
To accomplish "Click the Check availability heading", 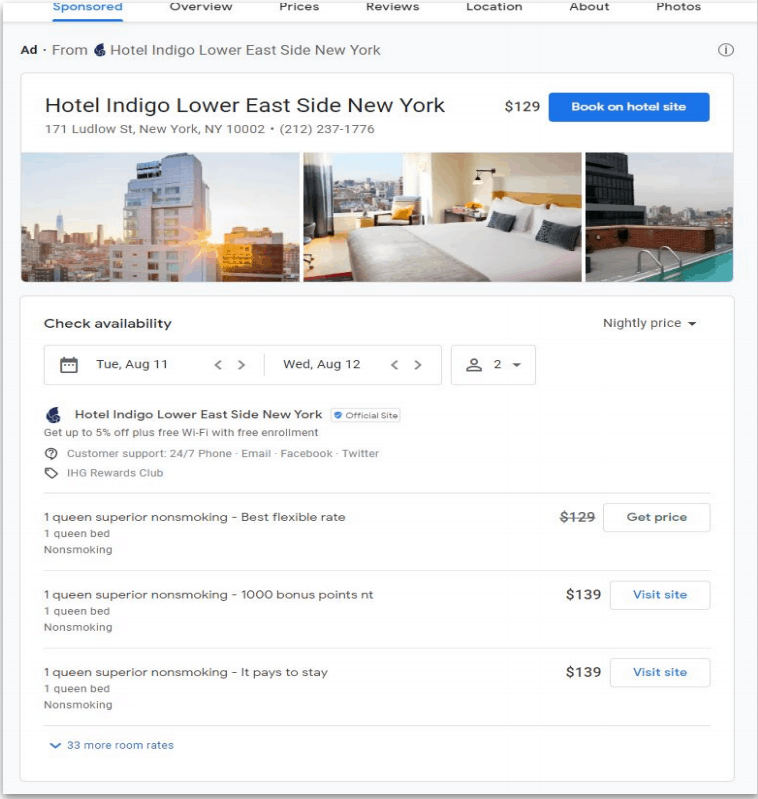I will point(108,324).
